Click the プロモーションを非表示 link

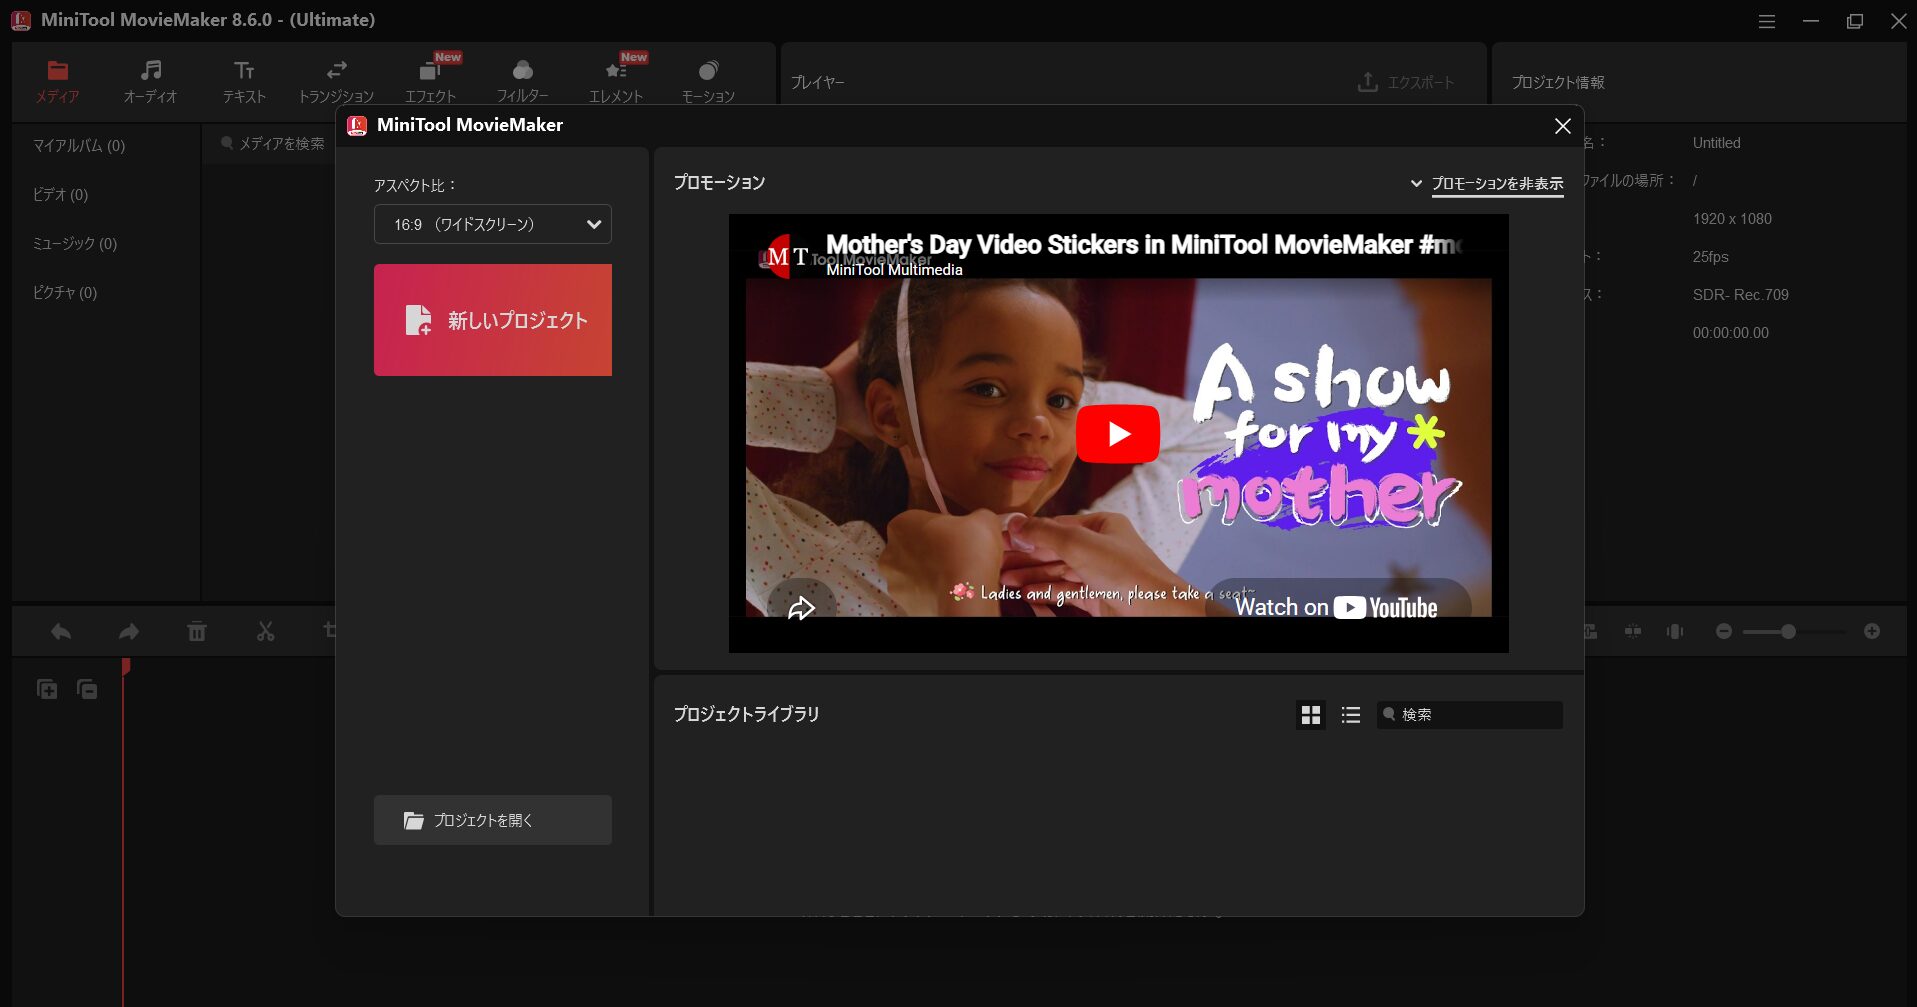click(x=1497, y=184)
